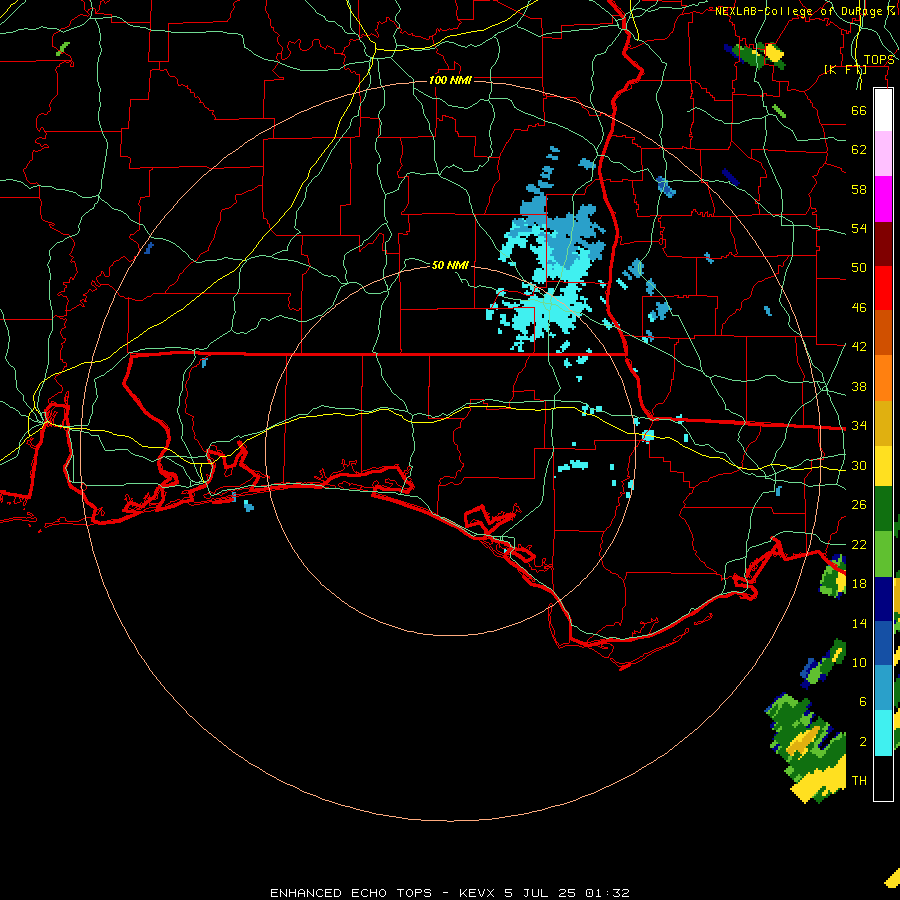
Task: Click the '18' legend value
Action: coord(859,584)
